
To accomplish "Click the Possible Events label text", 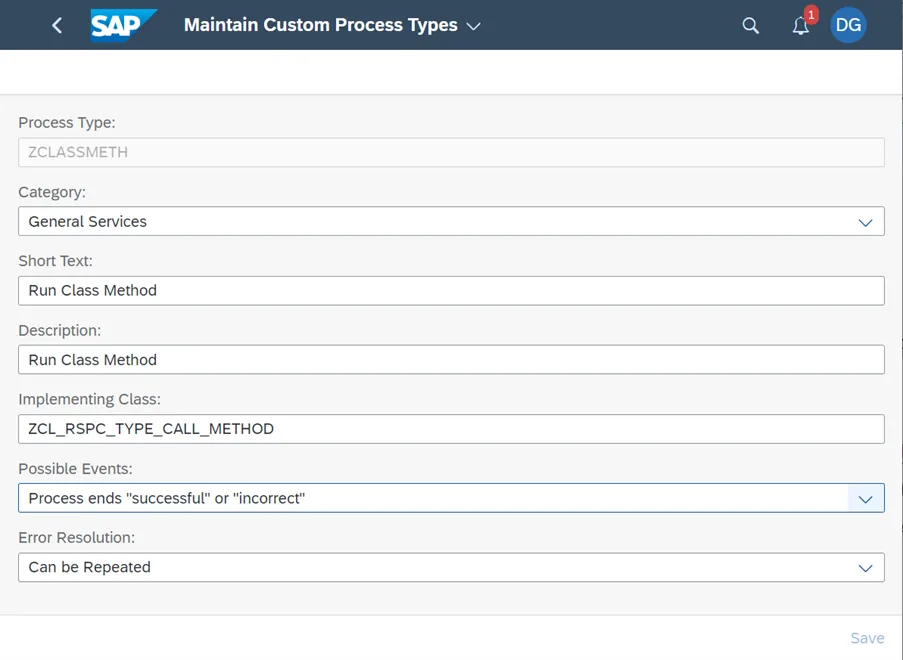I will pos(75,468).
